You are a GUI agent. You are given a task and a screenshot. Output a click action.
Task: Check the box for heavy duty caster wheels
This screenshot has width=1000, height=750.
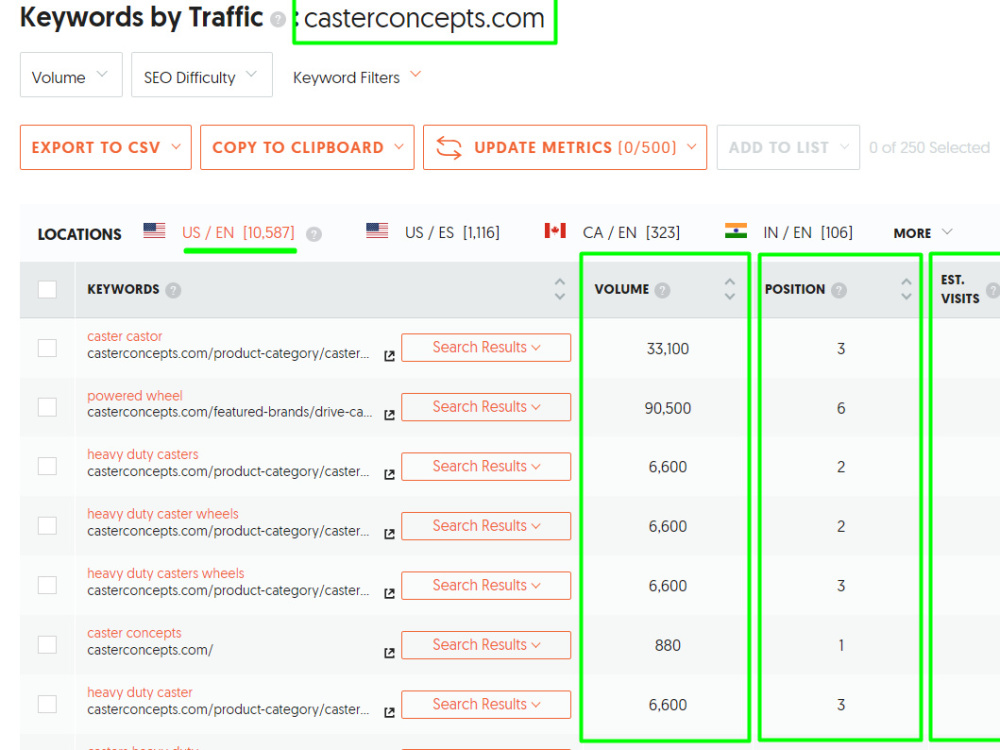click(x=47, y=526)
